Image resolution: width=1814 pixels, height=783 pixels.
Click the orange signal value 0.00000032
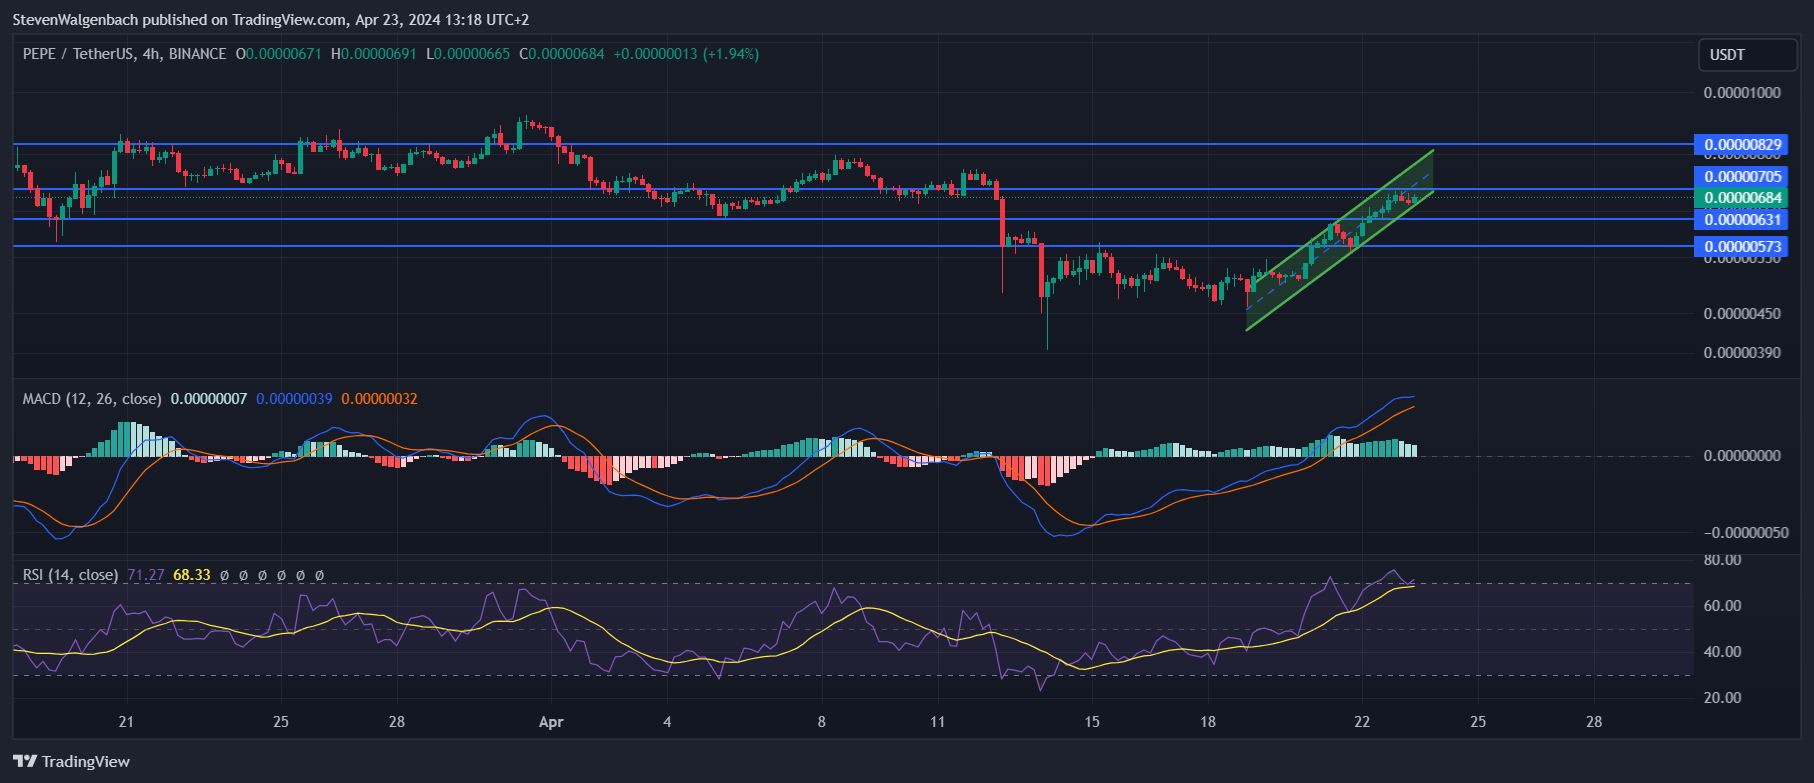(x=379, y=399)
